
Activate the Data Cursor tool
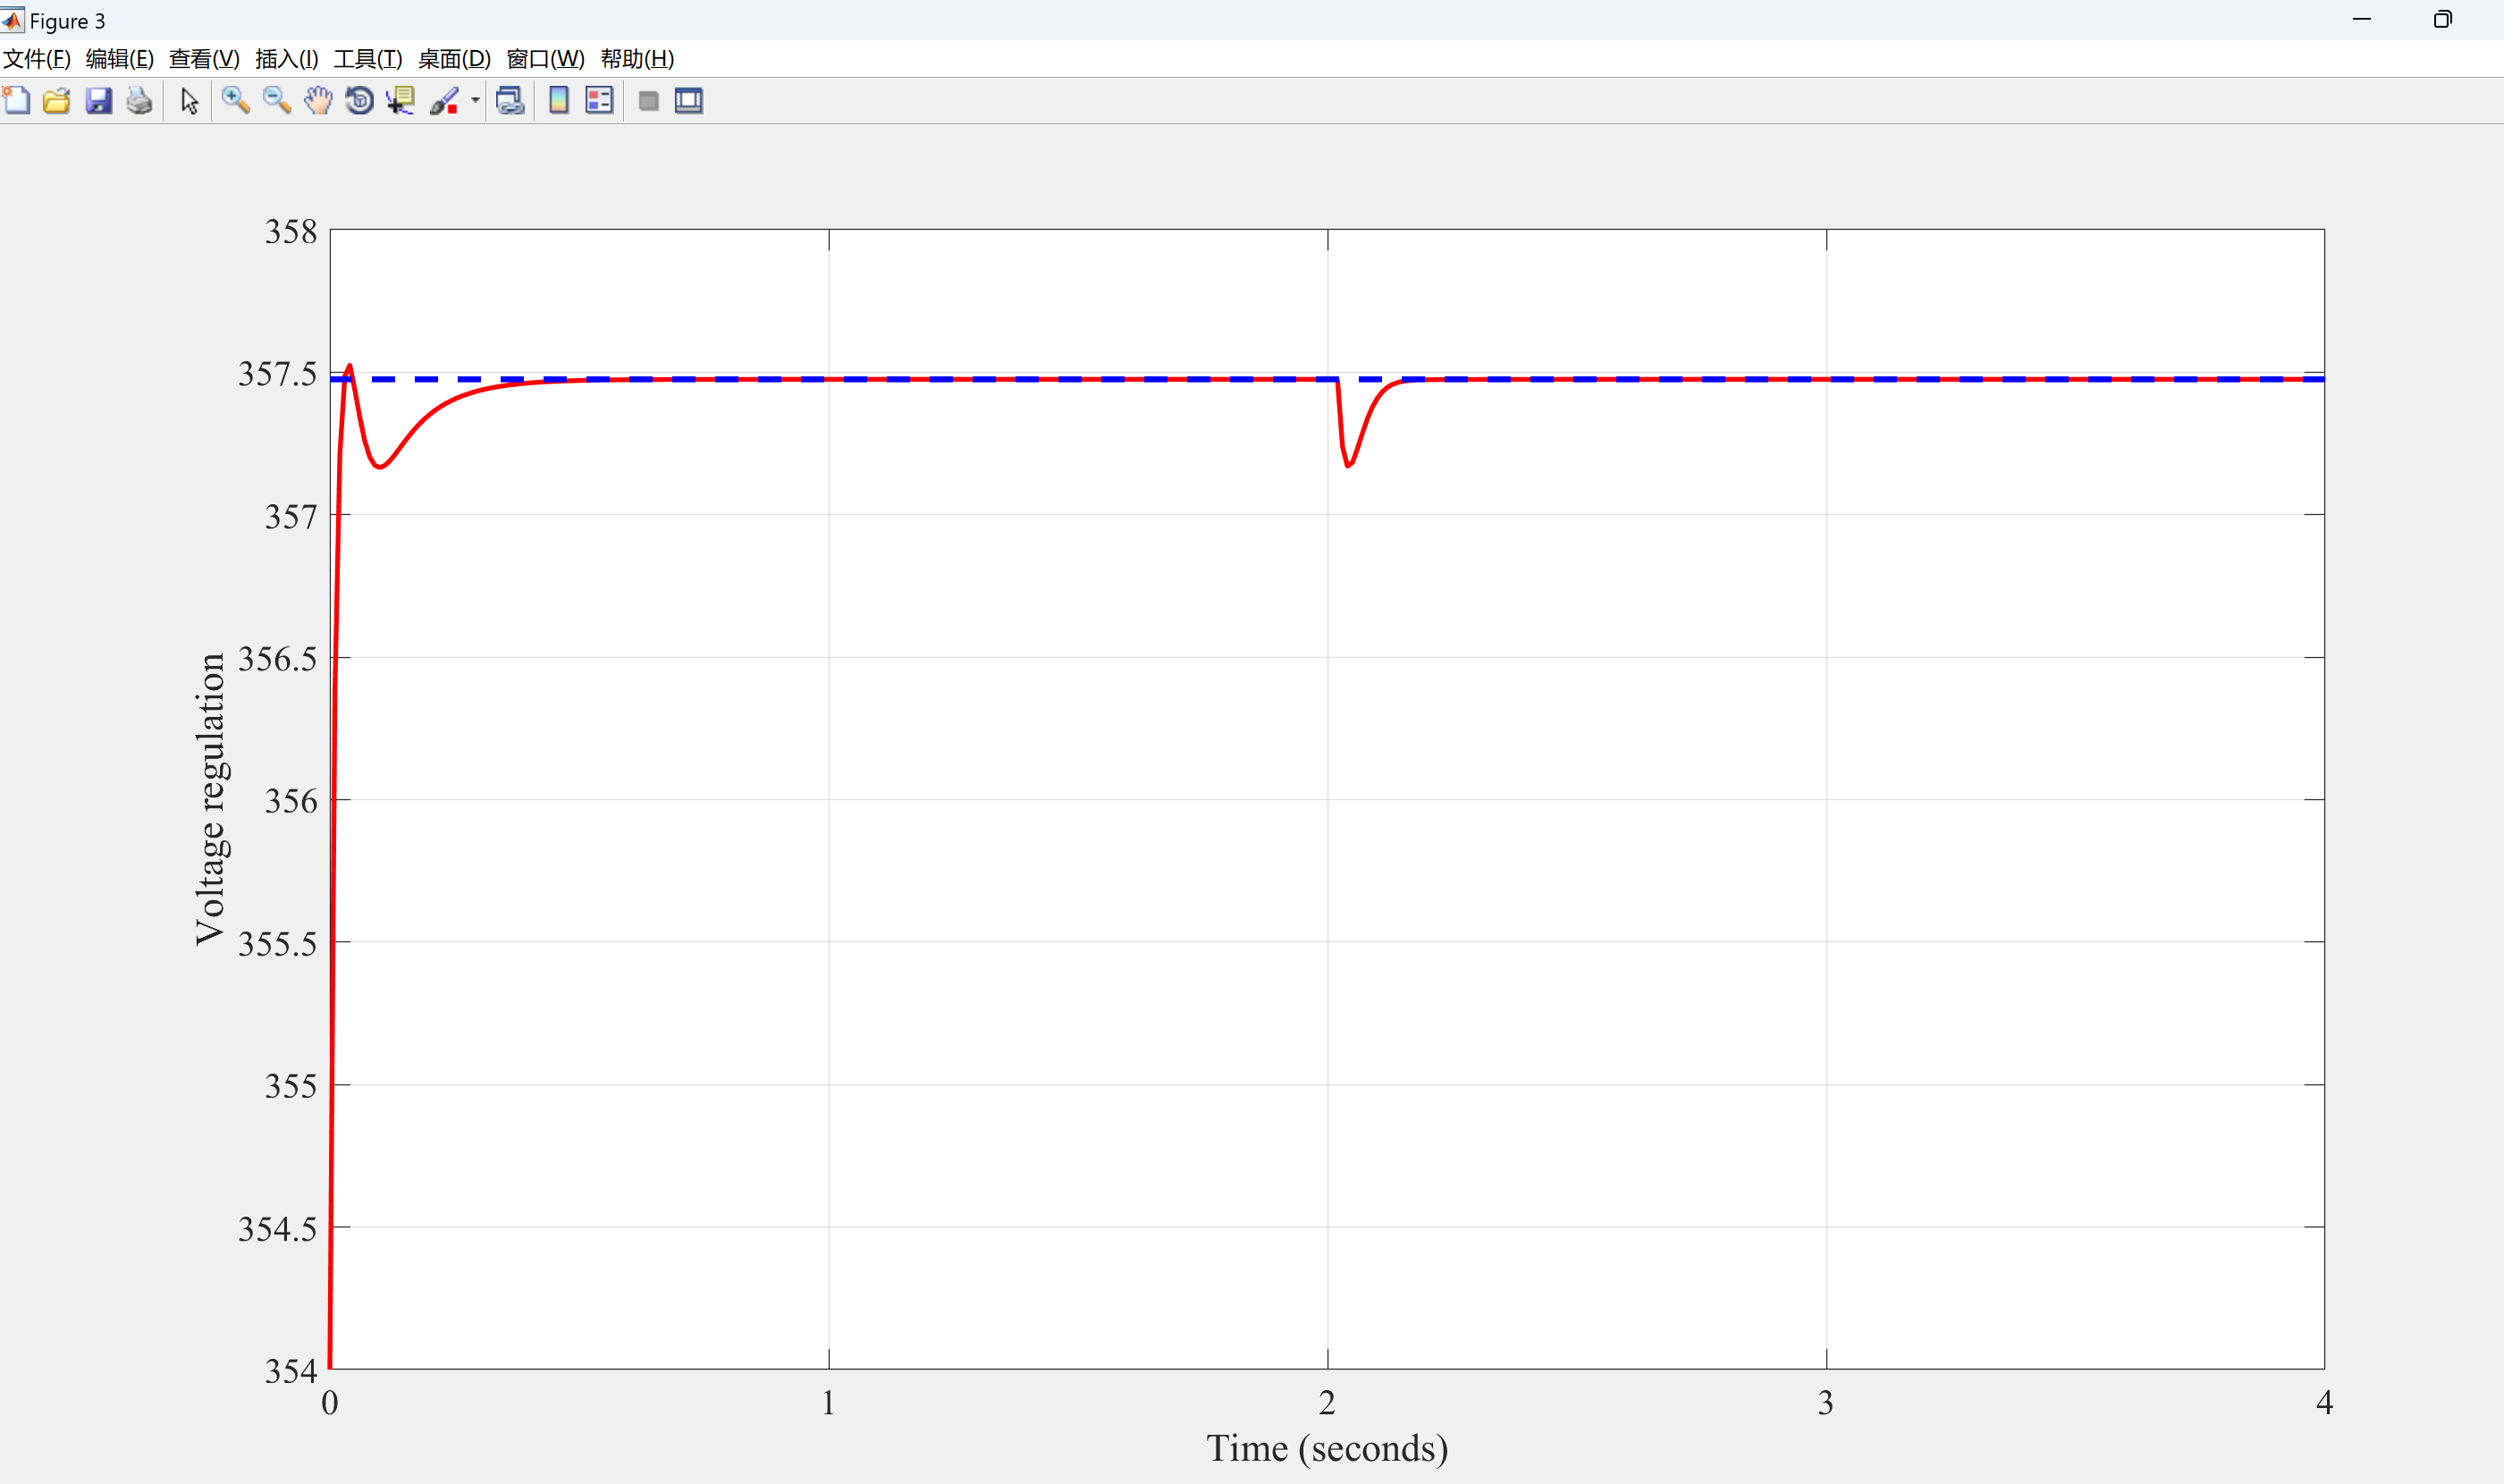[401, 101]
